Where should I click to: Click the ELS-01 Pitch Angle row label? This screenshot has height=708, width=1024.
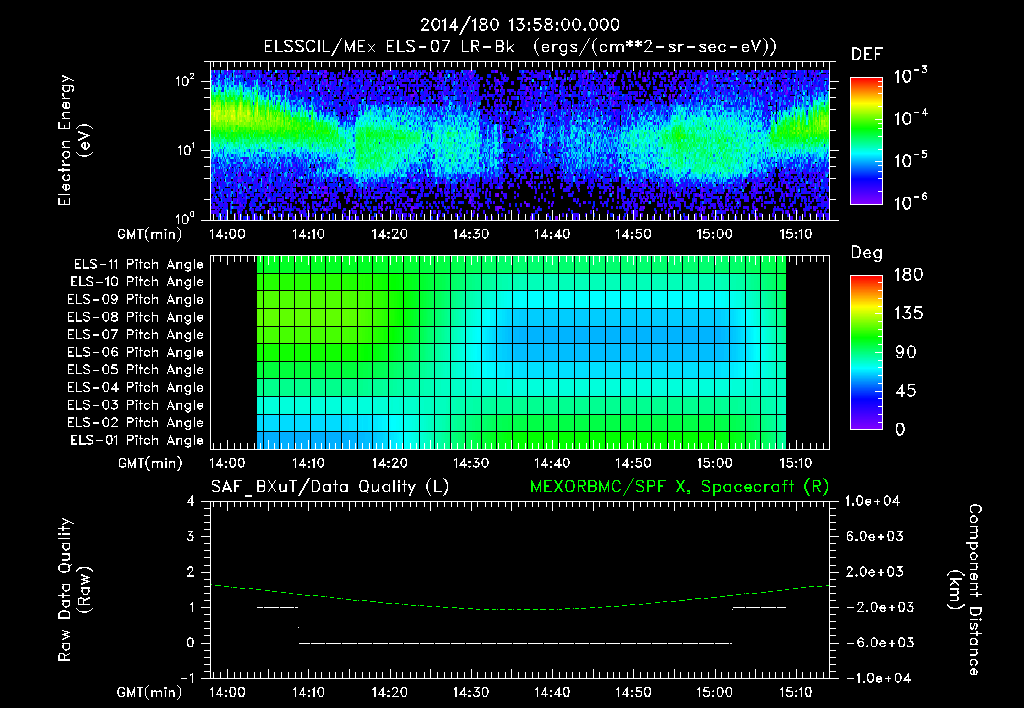pyautogui.click(x=137, y=440)
